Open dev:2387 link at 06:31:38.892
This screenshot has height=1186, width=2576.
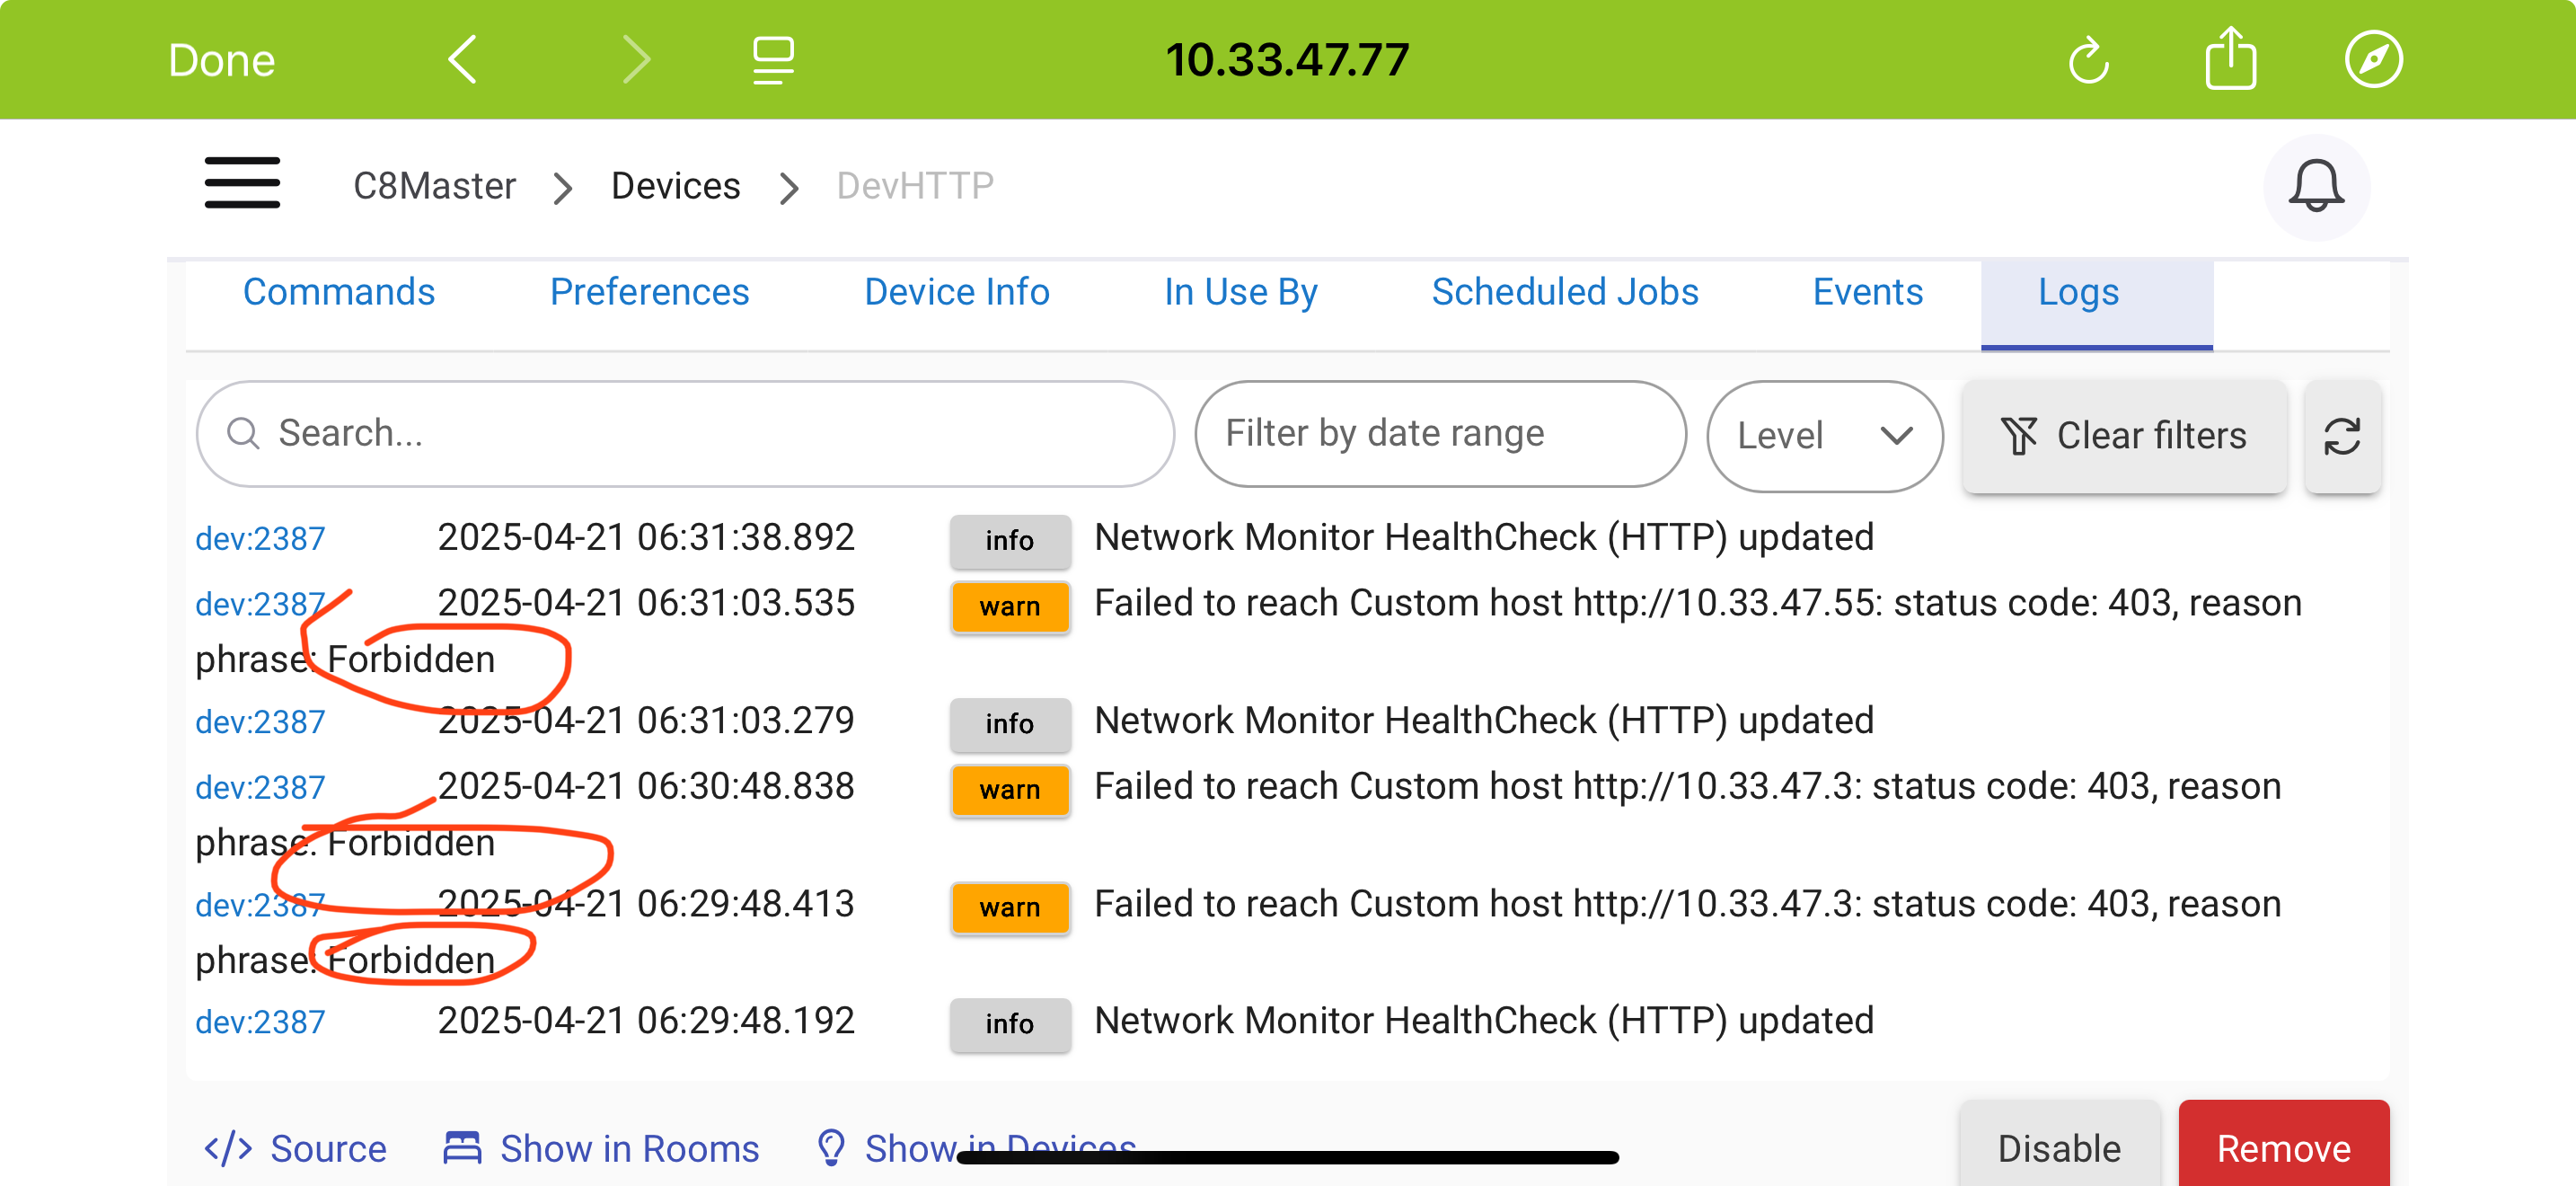pyautogui.click(x=260, y=539)
